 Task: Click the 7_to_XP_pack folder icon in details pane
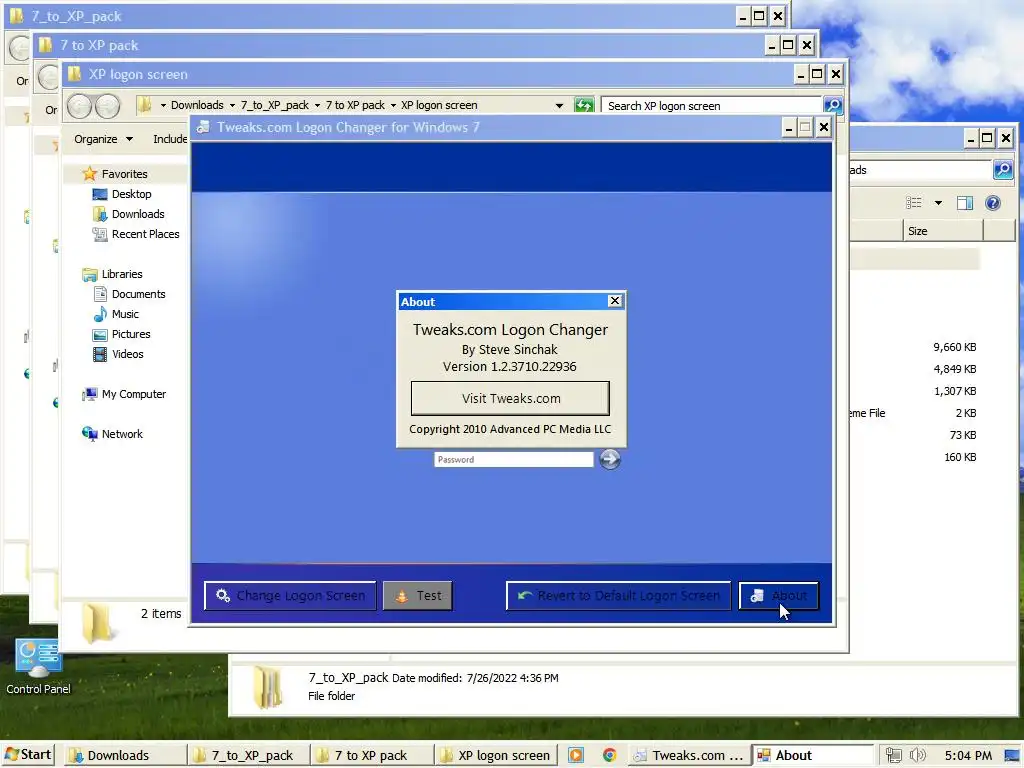pyautogui.click(x=268, y=687)
